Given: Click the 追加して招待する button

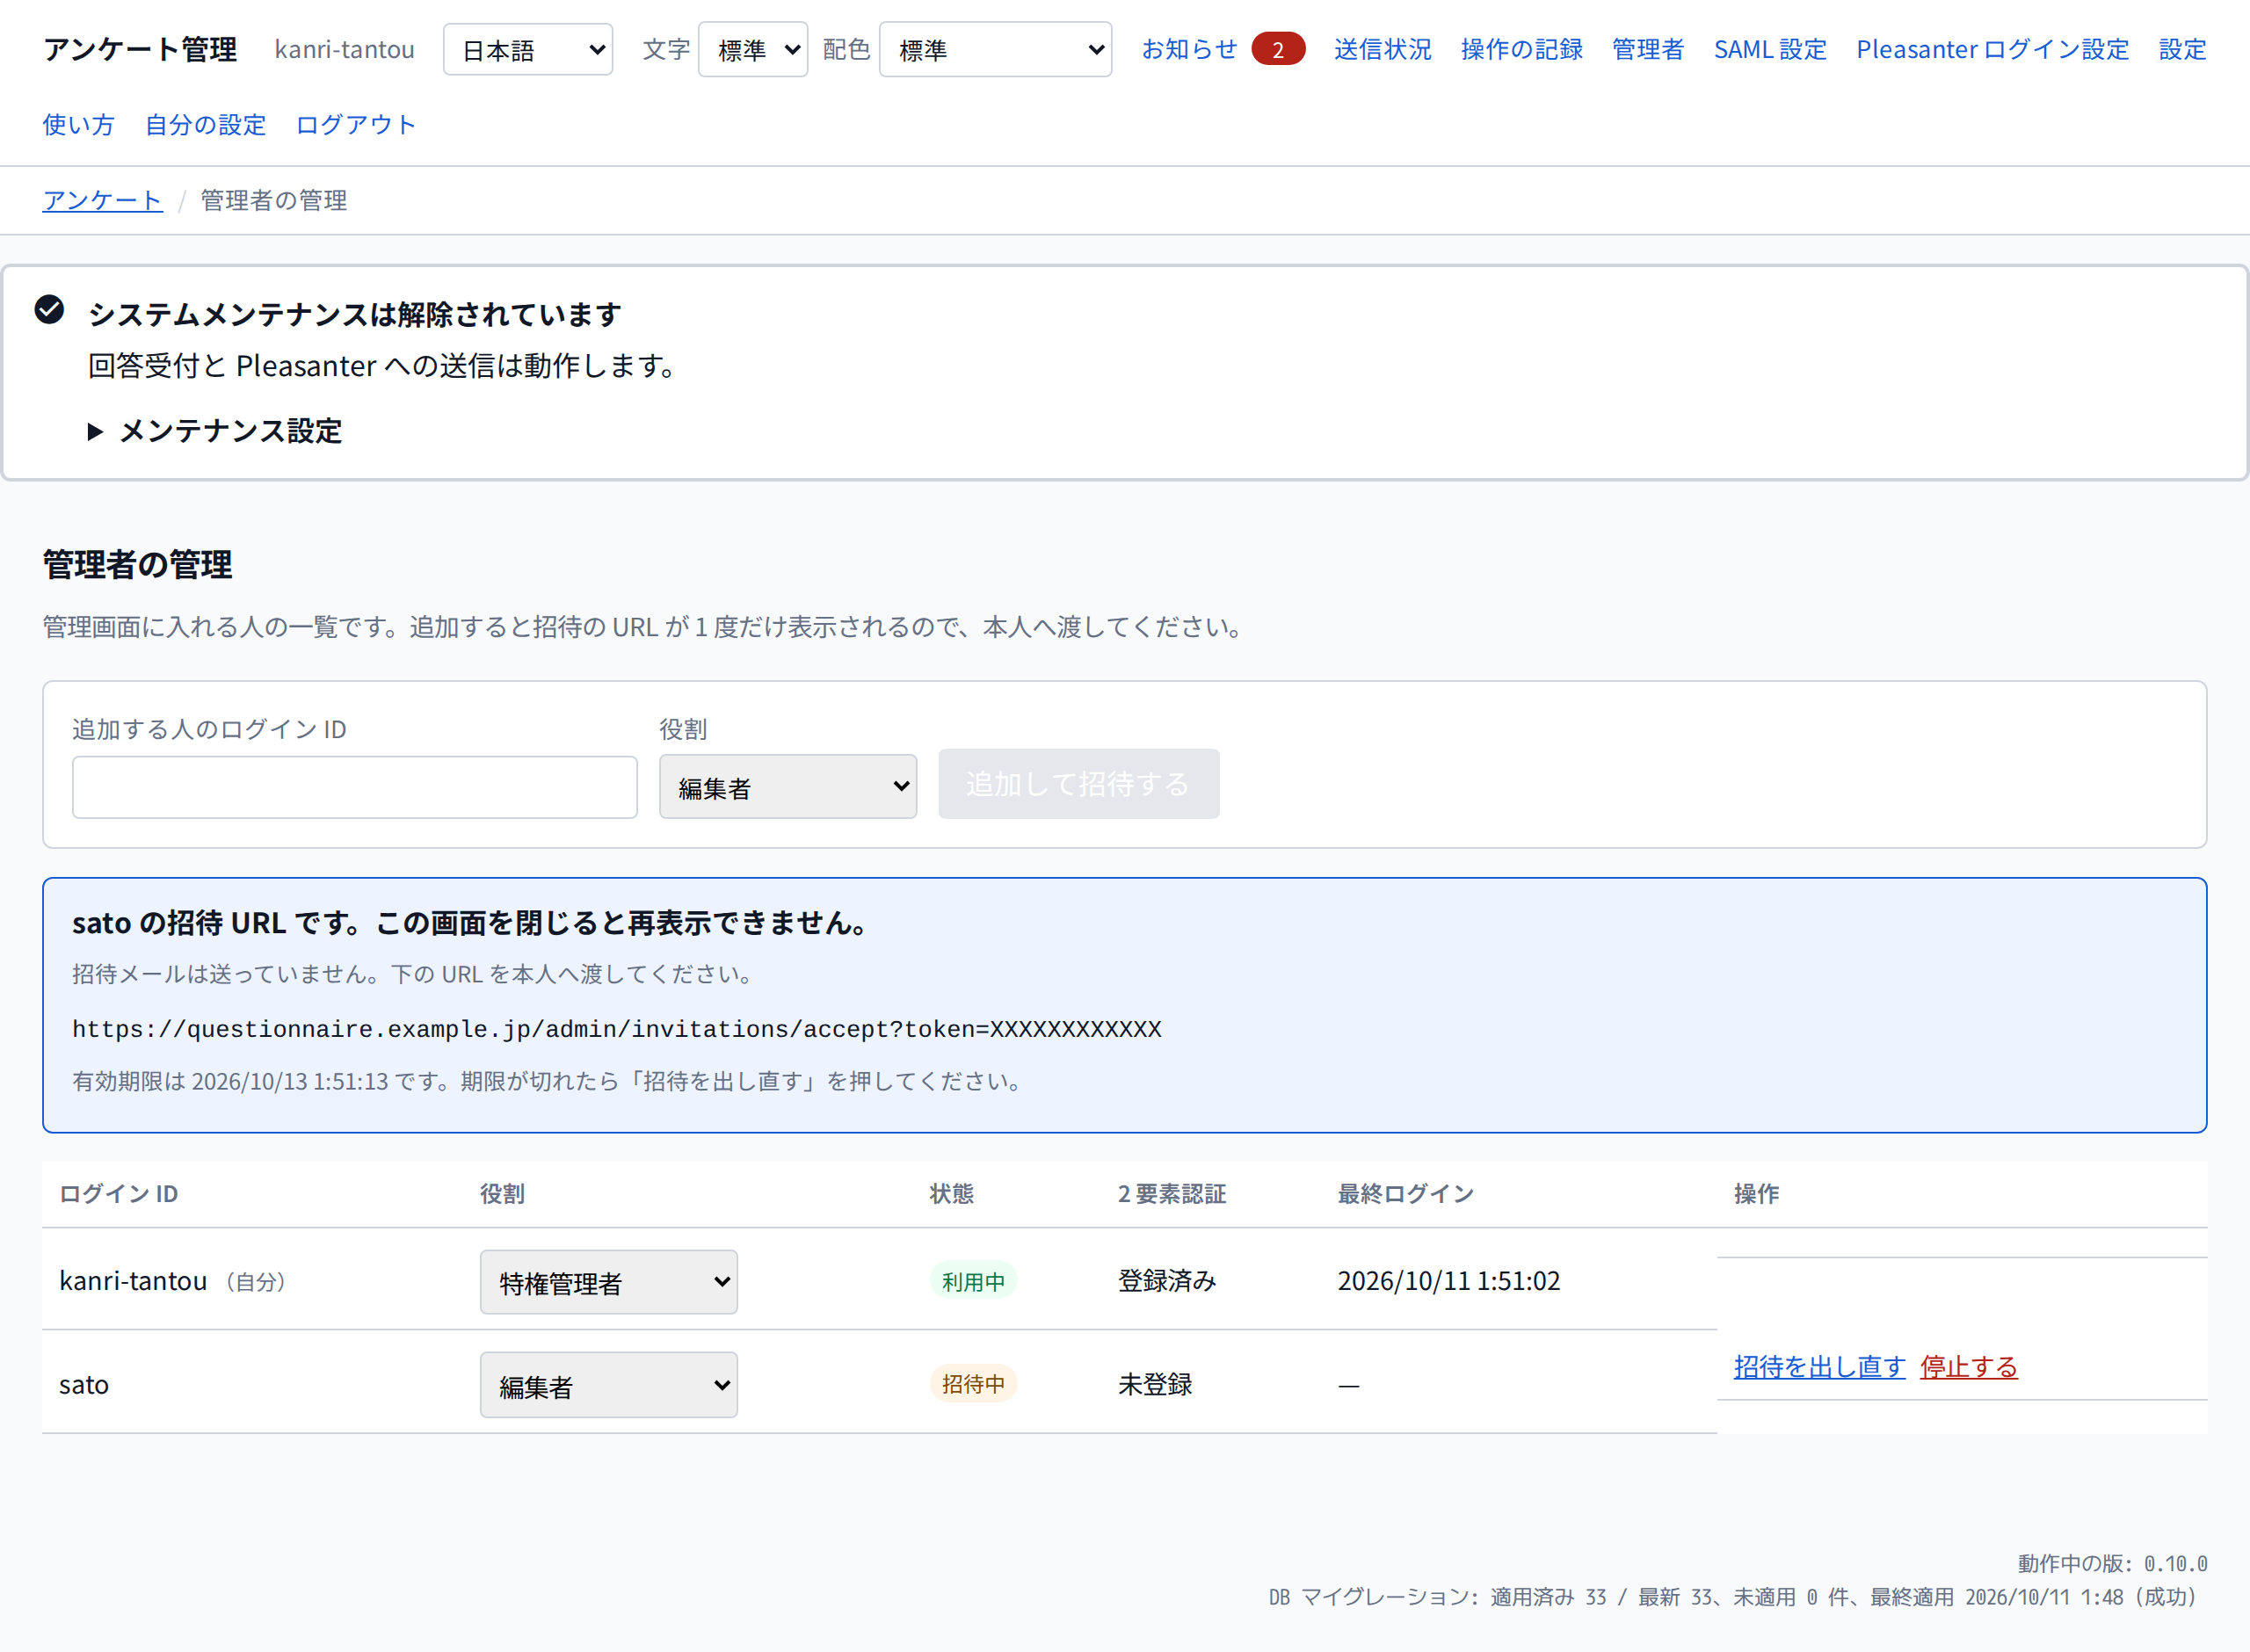Looking at the screenshot, I should (1078, 784).
